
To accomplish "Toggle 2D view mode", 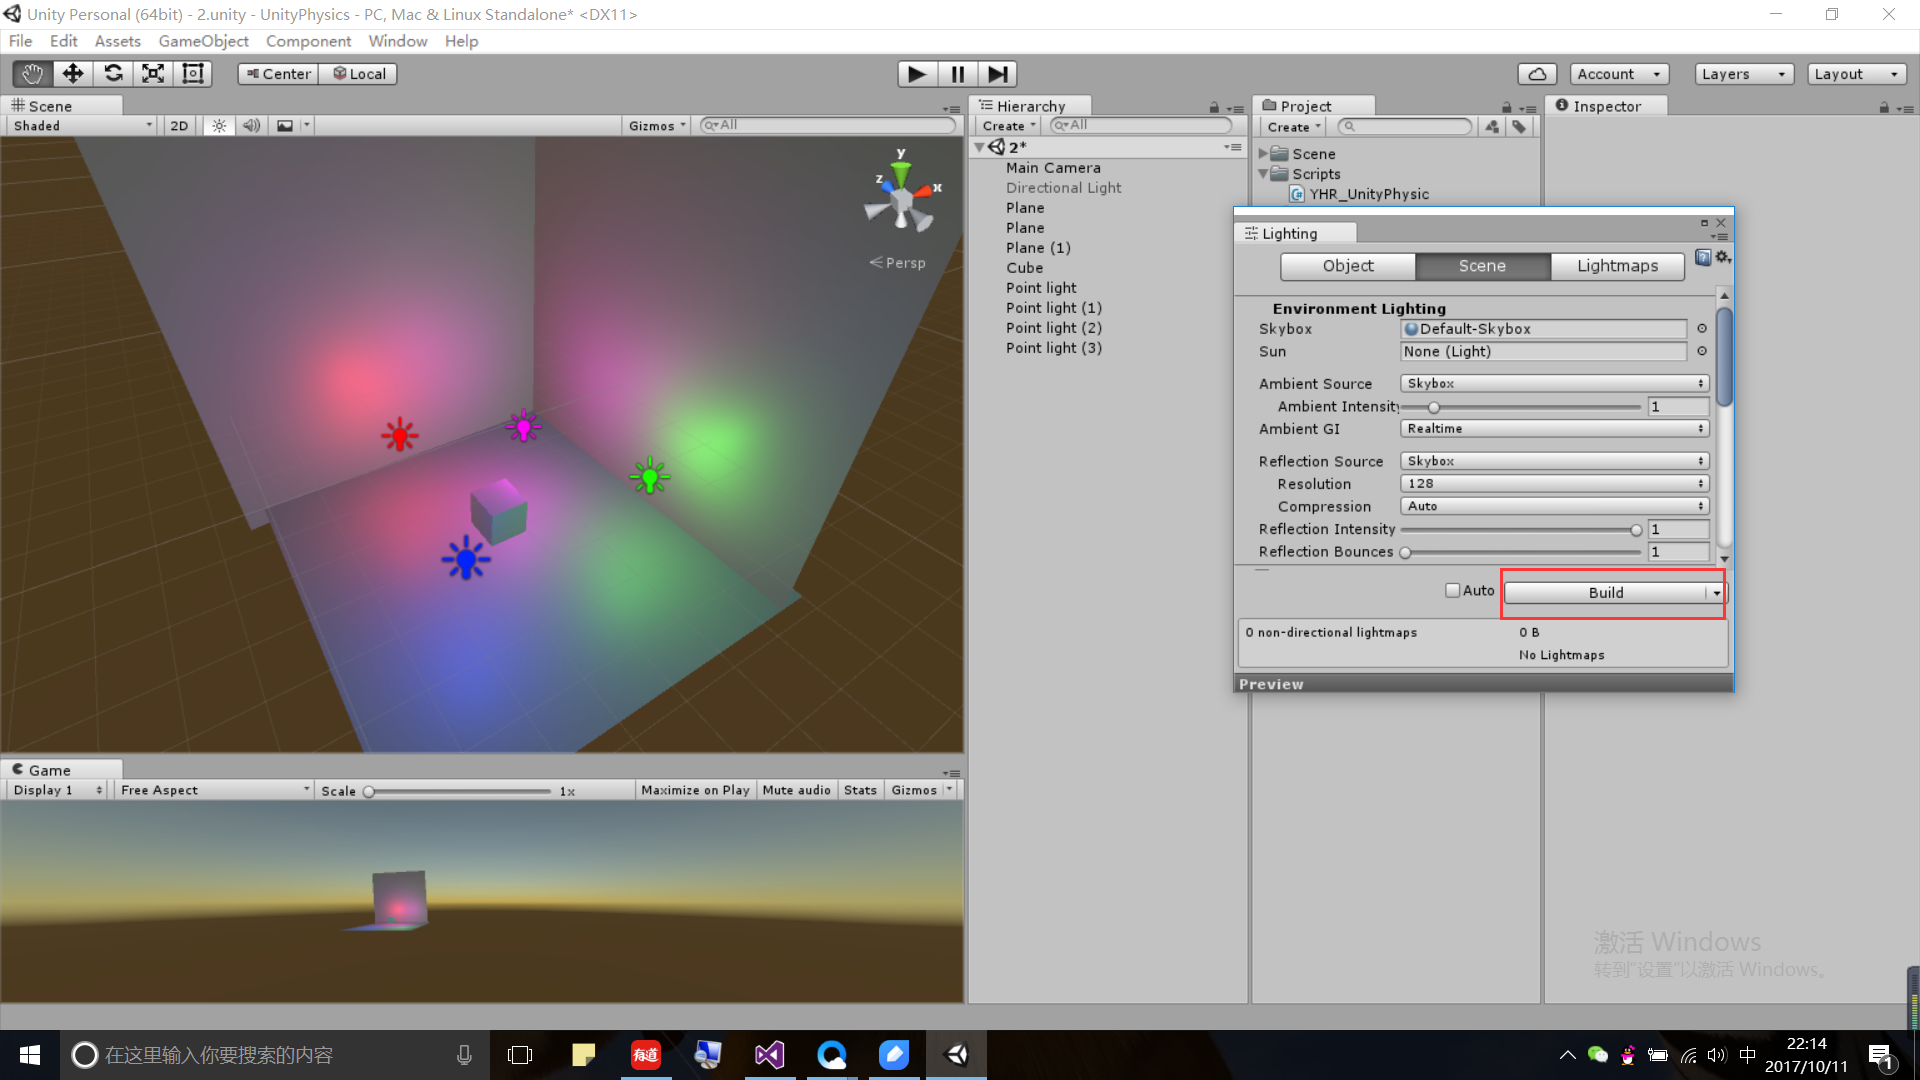I will [179, 126].
